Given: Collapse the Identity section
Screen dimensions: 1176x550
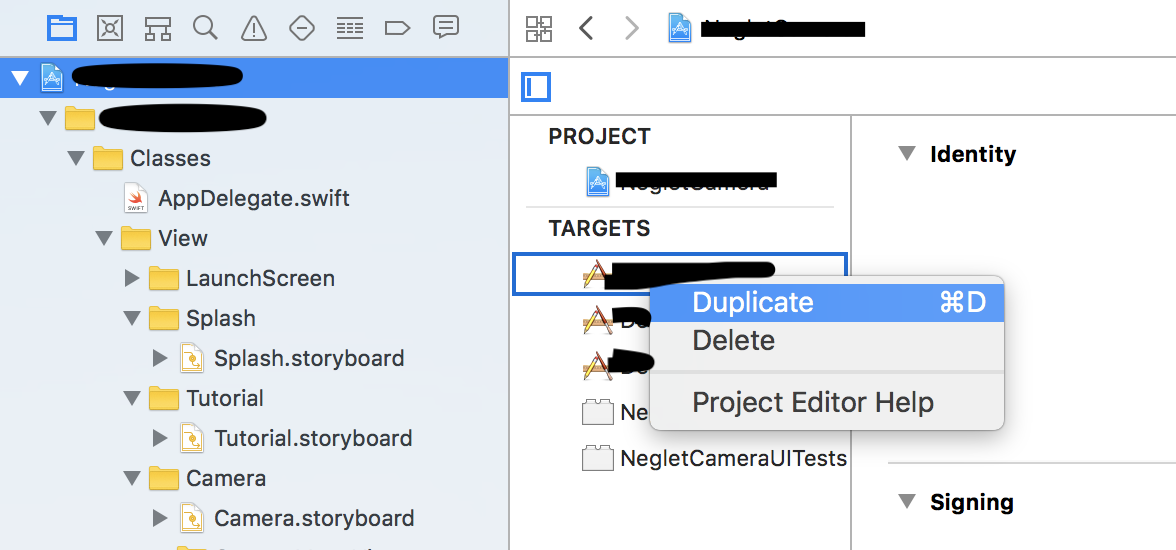Looking at the screenshot, I should pos(908,154).
